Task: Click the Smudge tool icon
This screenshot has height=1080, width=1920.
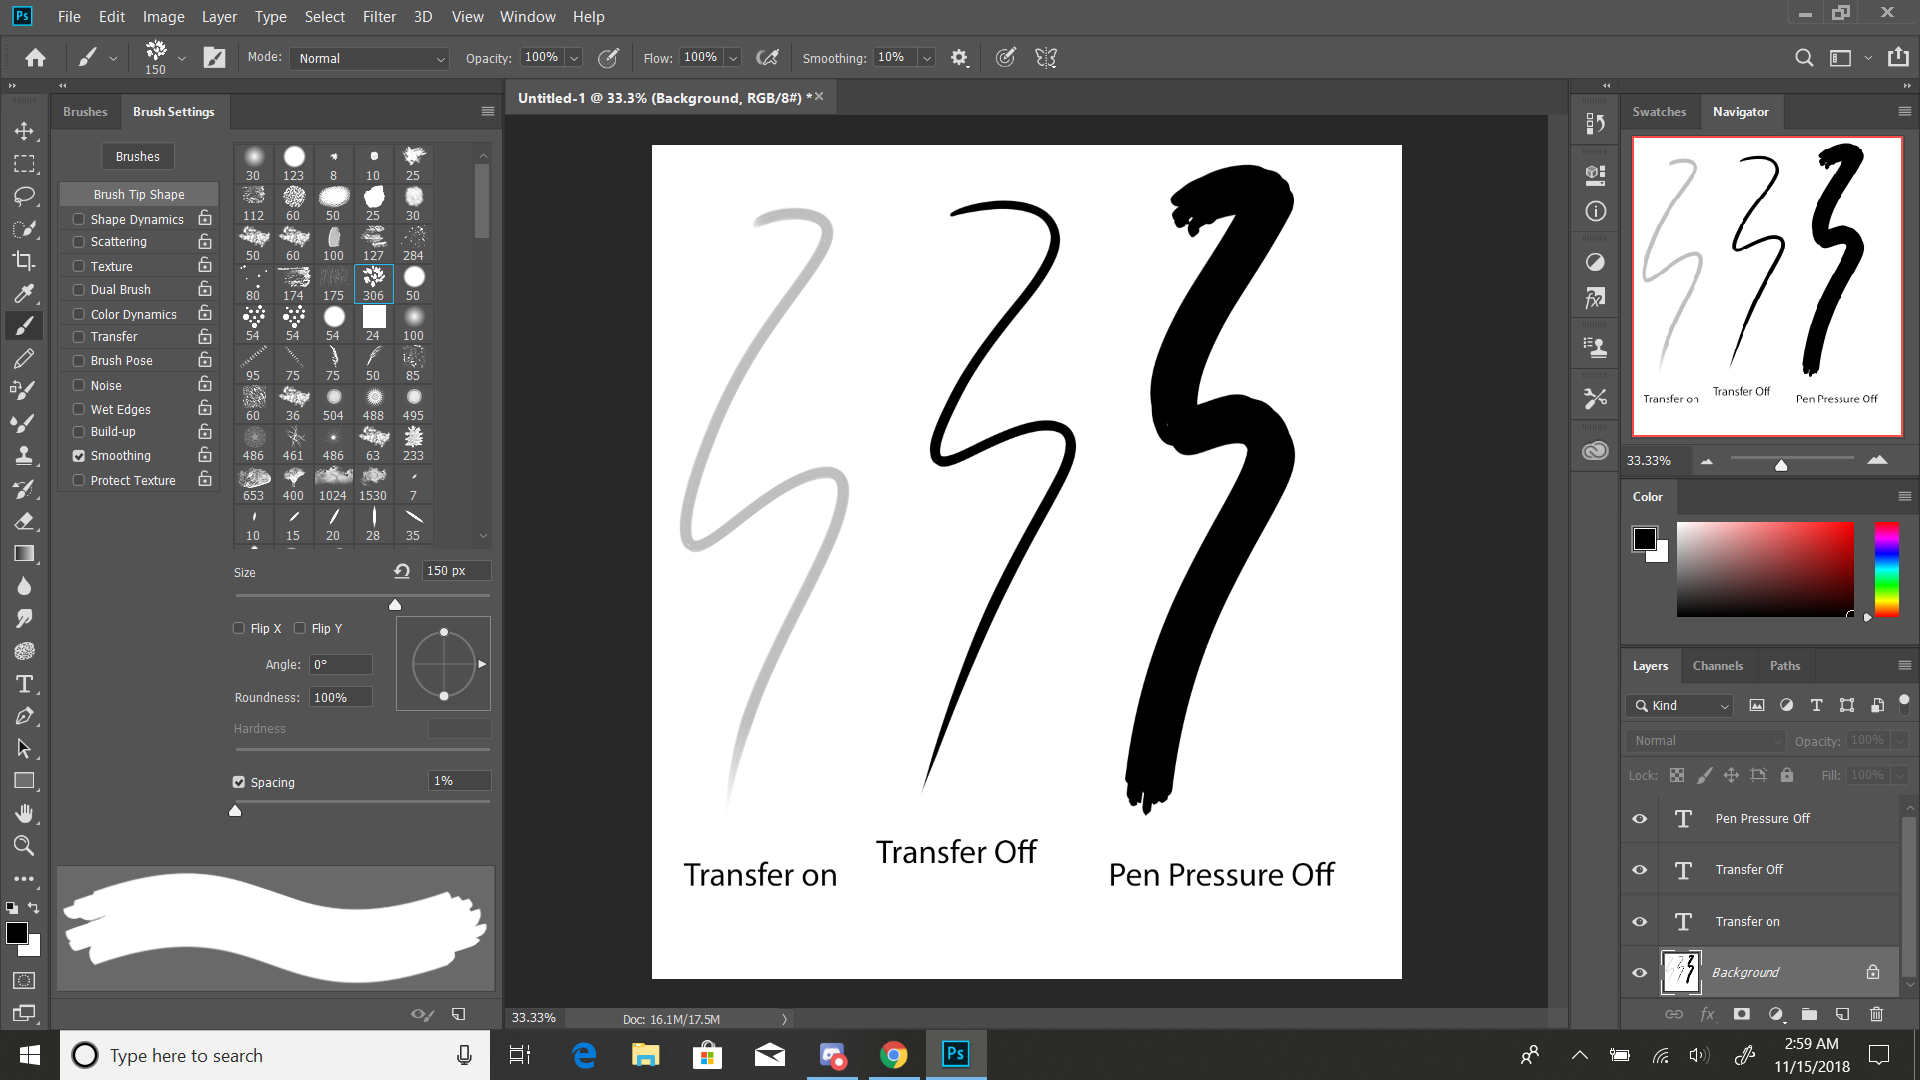Action: [x=24, y=618]
